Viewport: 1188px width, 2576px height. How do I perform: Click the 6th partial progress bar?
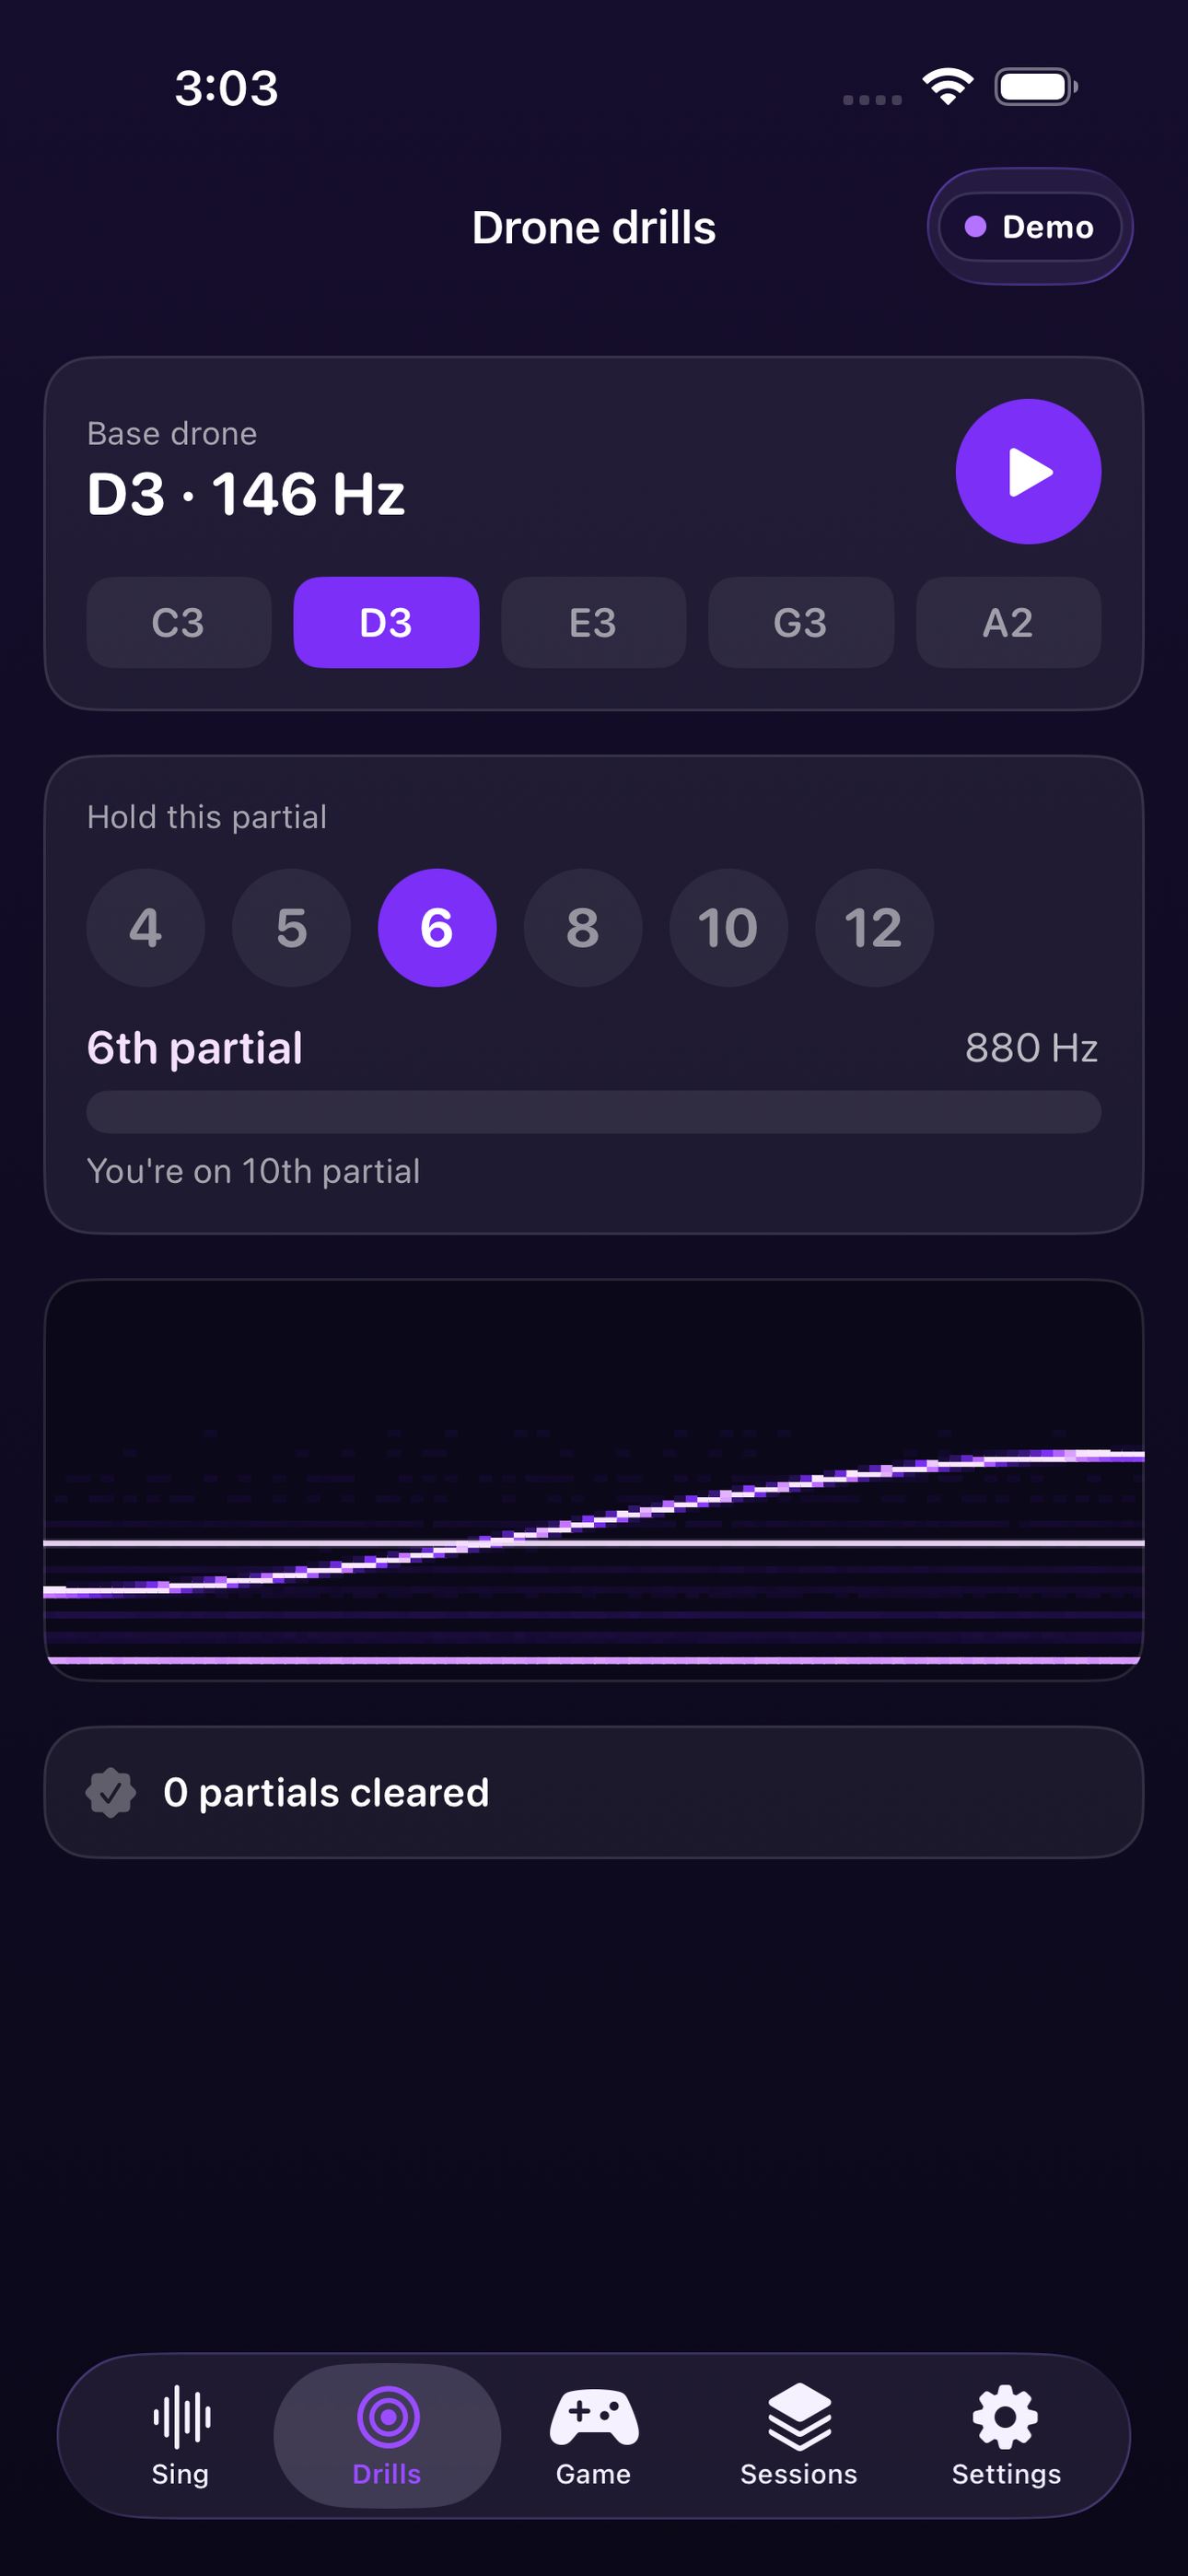(x=594, y=1111)
